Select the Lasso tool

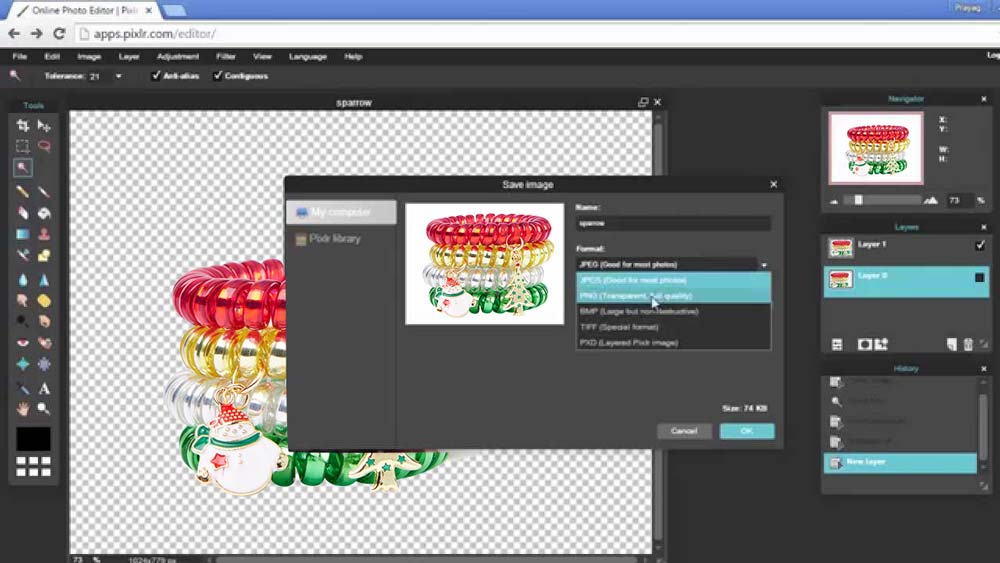pos(44,146)
